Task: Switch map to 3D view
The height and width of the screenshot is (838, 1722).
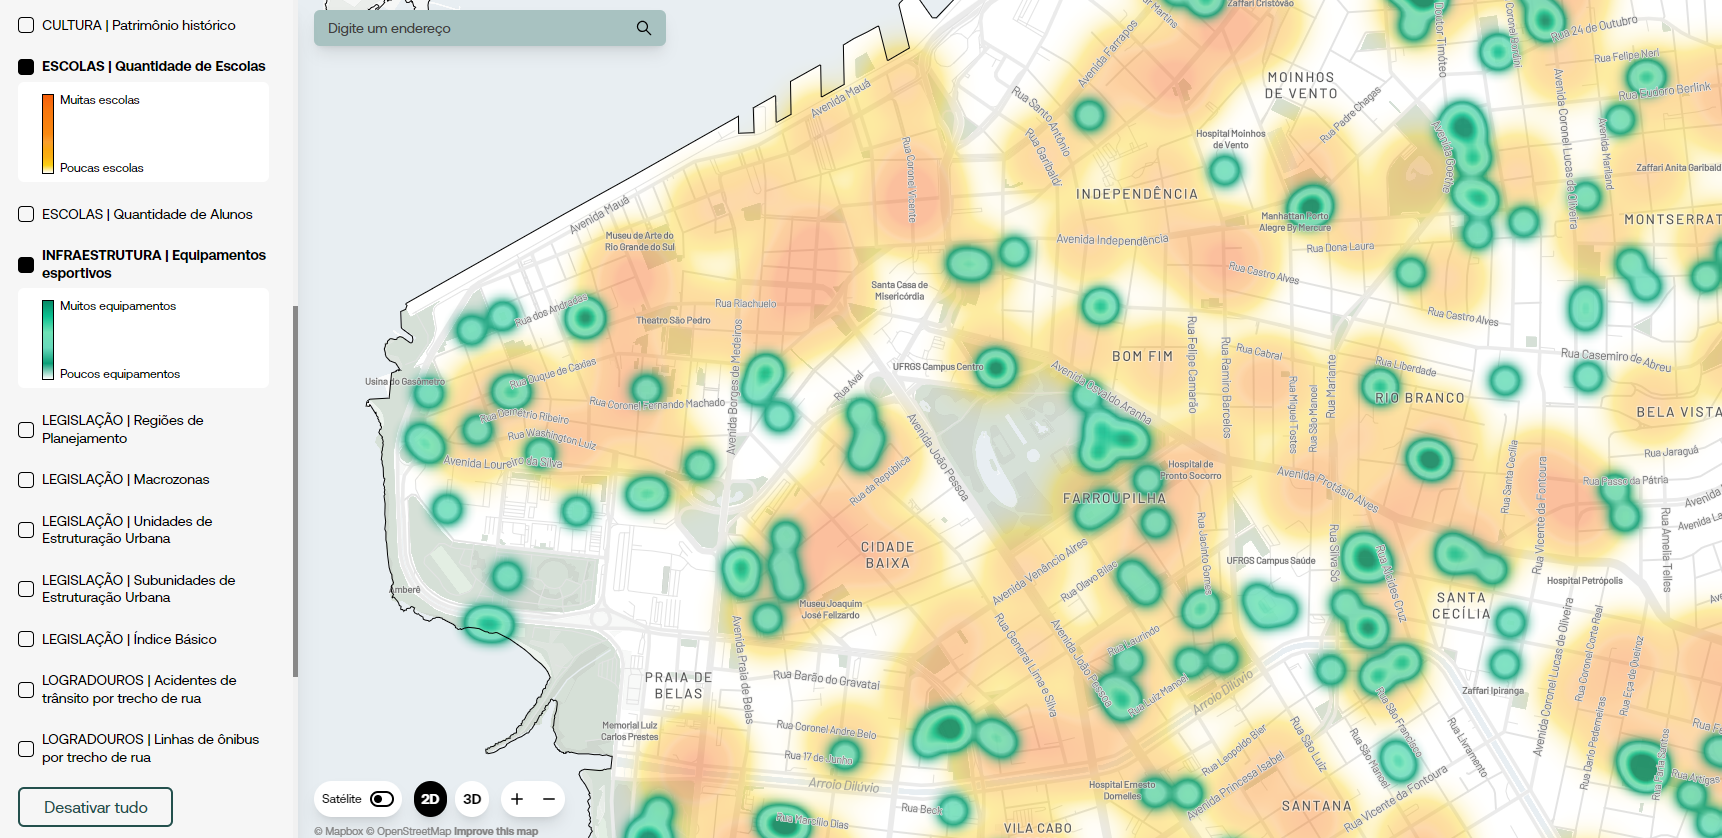Action: 472,799
